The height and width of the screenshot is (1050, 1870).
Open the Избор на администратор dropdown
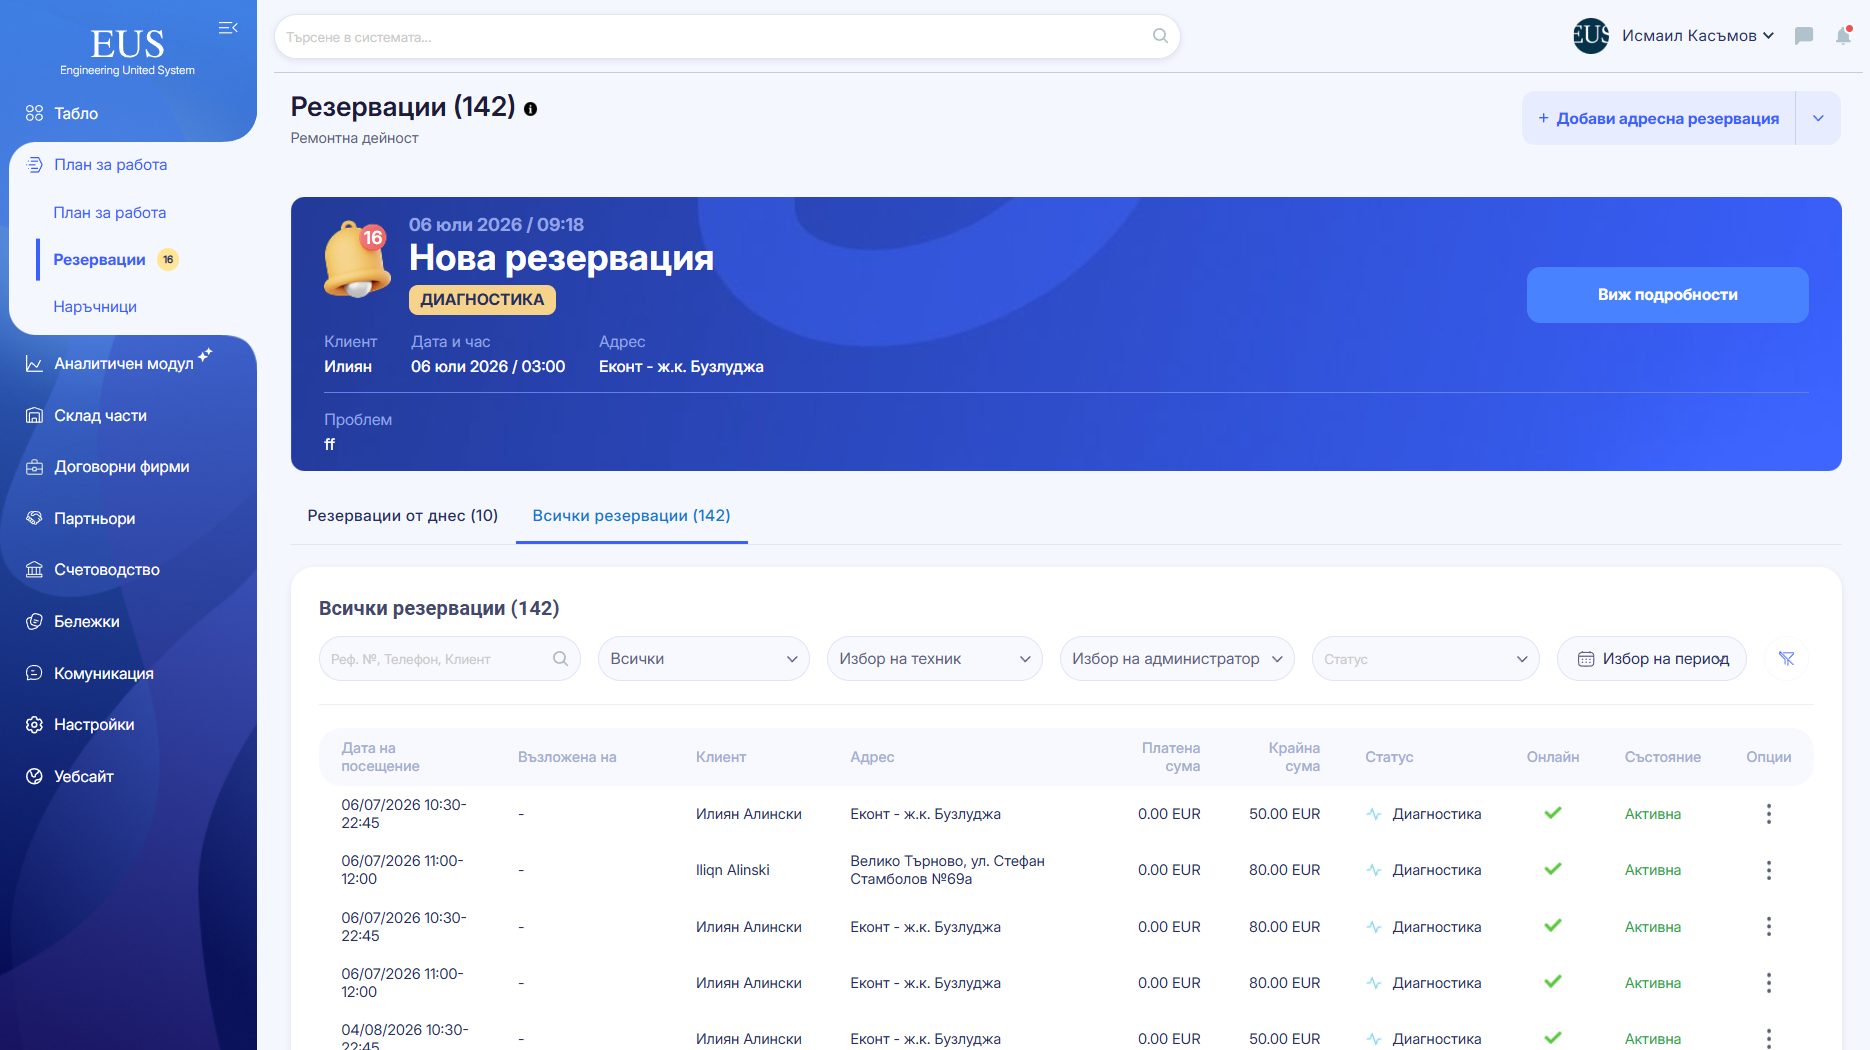tap(1177, 659)
